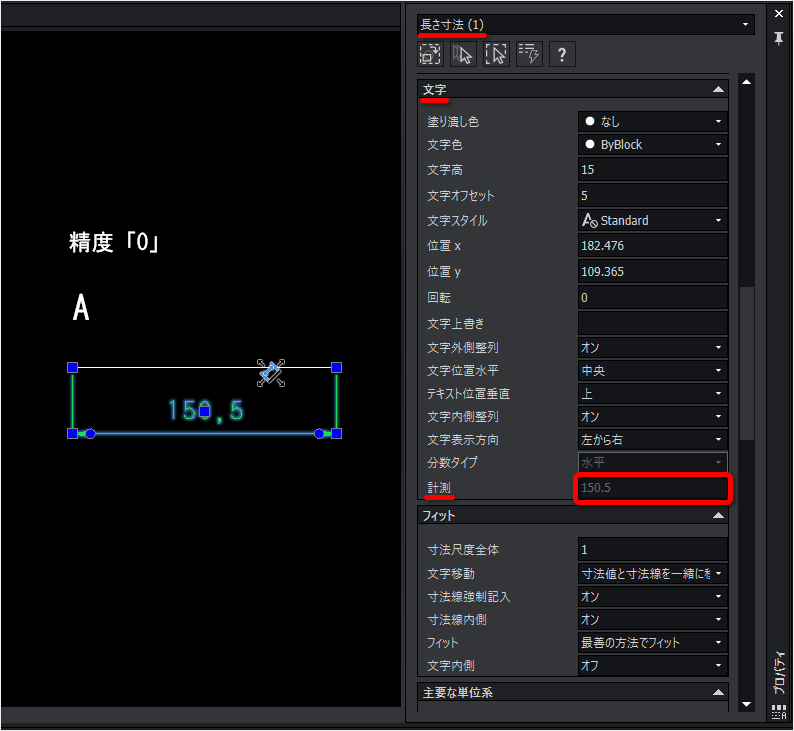
Task: Open the フィット 最善の方法でフィット dropdown
Action: (x=653, y=643)
